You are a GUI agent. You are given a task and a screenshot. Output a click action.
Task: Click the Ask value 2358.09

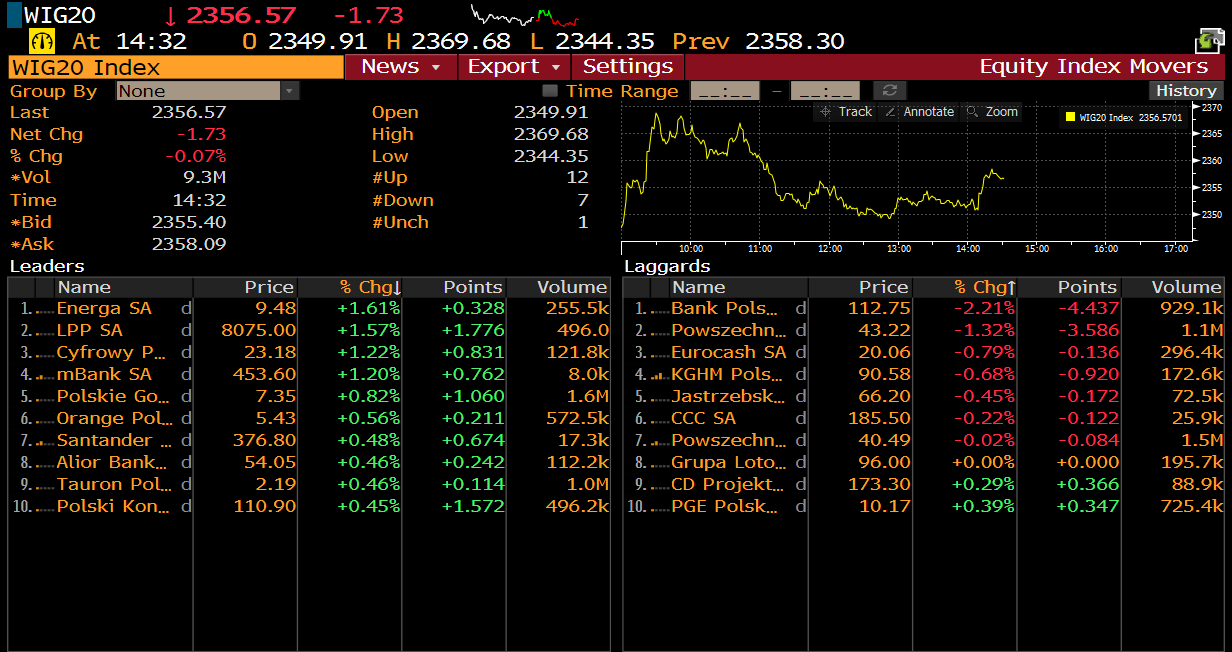coord(189,244)
